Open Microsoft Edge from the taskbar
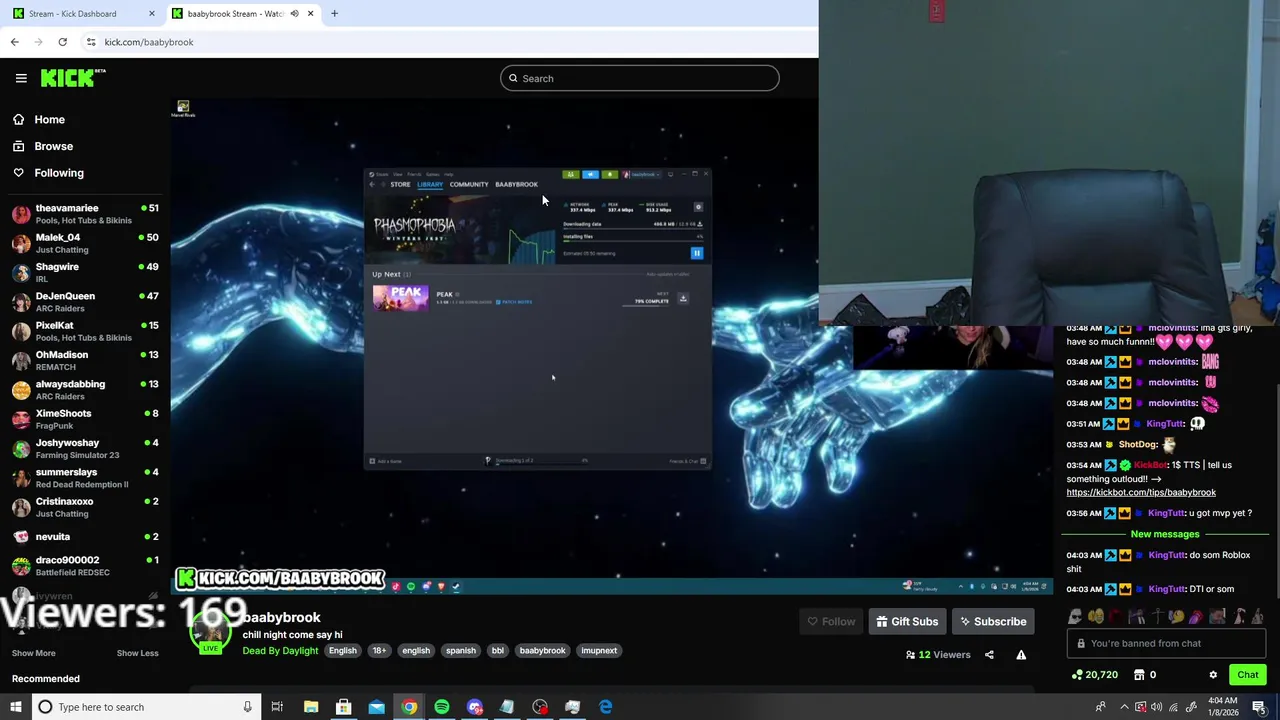 click(x=606, y=707)
